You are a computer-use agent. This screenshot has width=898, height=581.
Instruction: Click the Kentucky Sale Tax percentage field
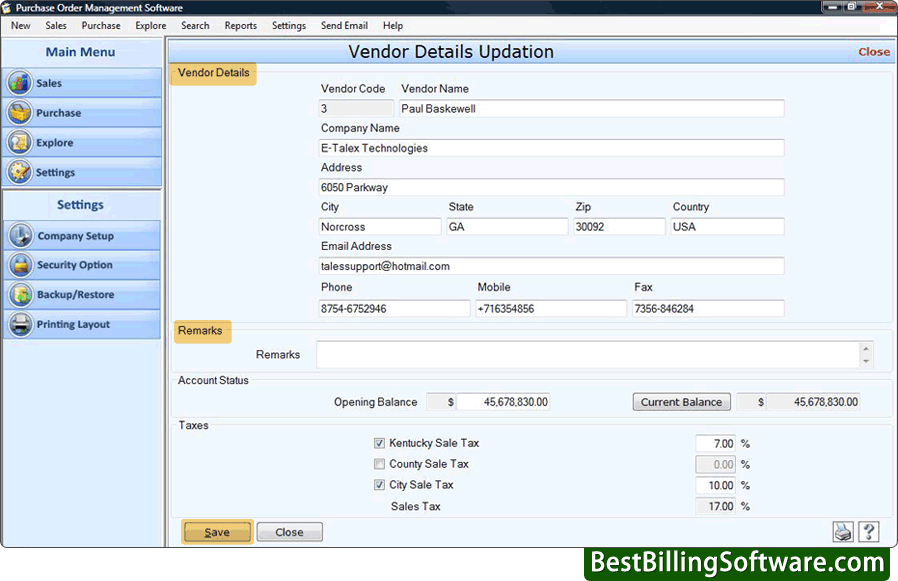tap(715, 443)
